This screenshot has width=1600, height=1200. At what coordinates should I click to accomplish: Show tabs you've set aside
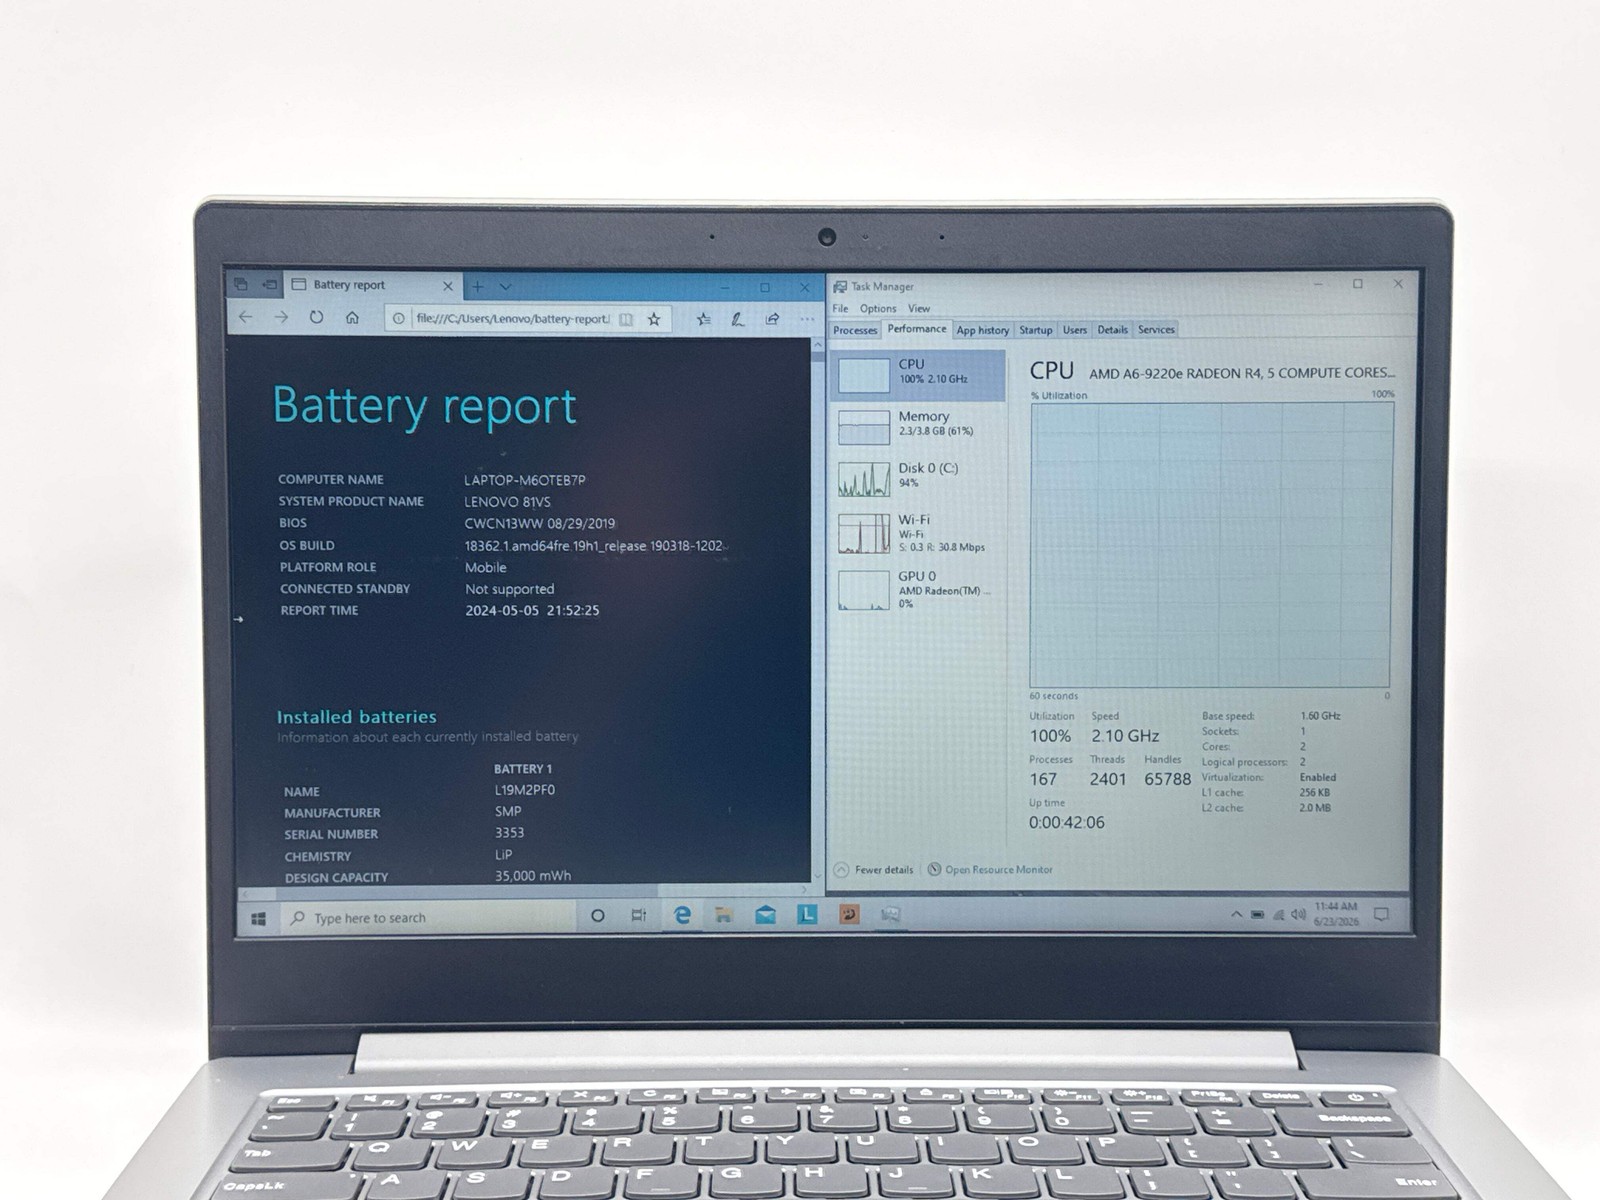pyautogui.click(x=241, y=285)
